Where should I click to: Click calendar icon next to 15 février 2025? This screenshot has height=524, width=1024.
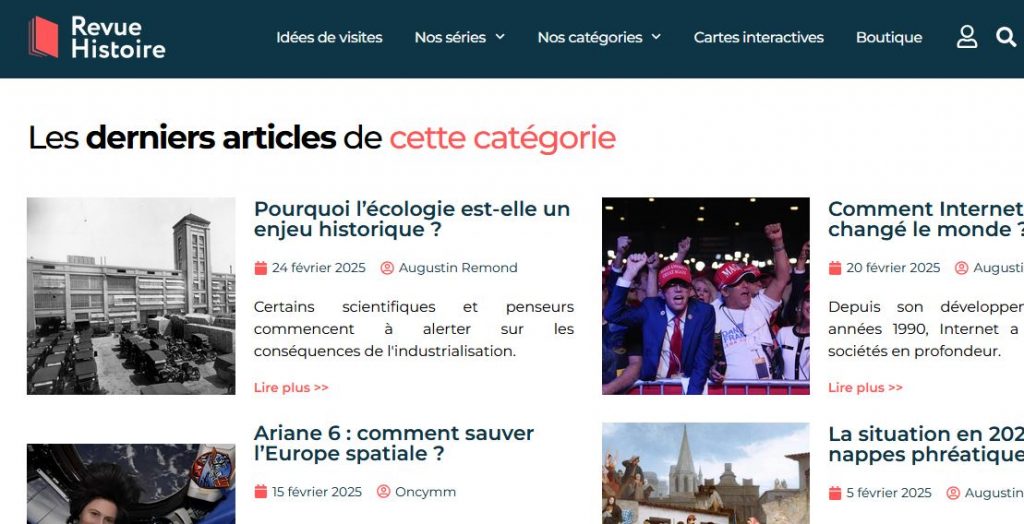(261, 492)
